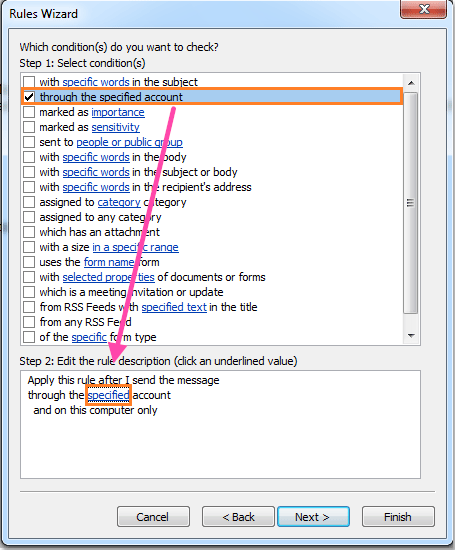The image size is (455, 550).
Task: Tick 'assigned to any category' checkbox
Action: click(29, 217)
